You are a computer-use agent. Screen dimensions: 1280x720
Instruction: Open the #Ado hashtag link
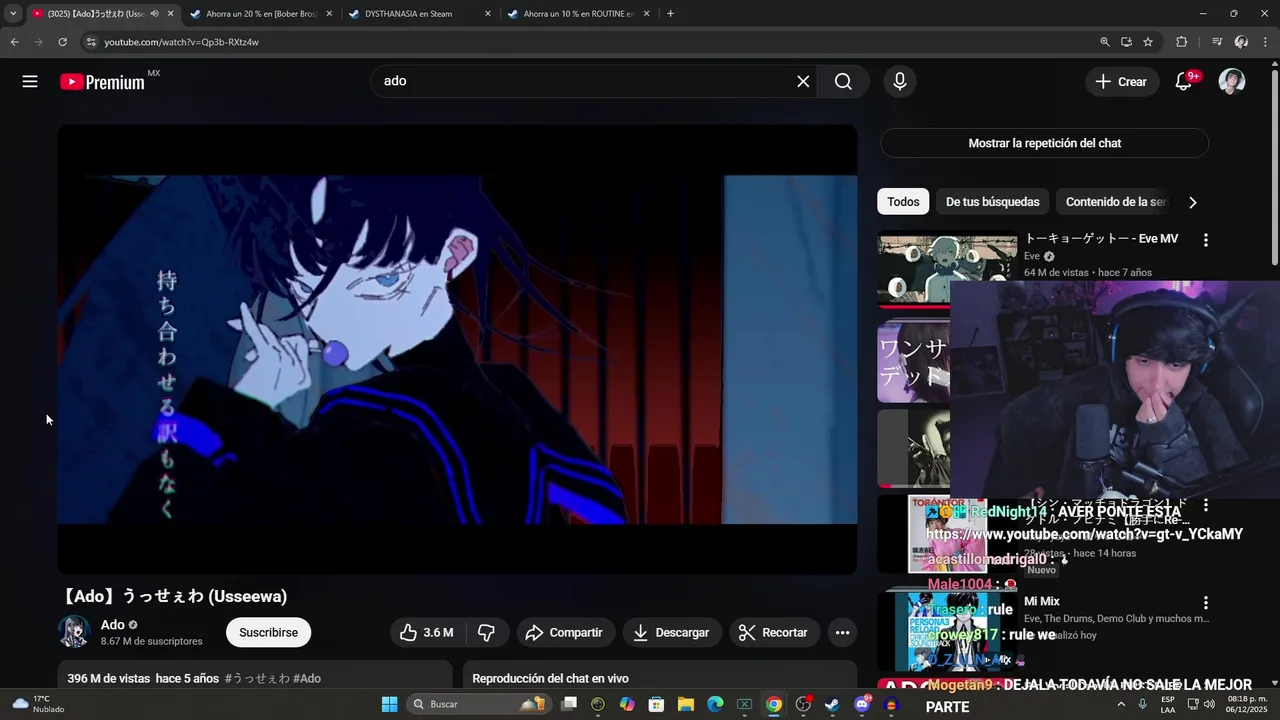coord(307,678)
